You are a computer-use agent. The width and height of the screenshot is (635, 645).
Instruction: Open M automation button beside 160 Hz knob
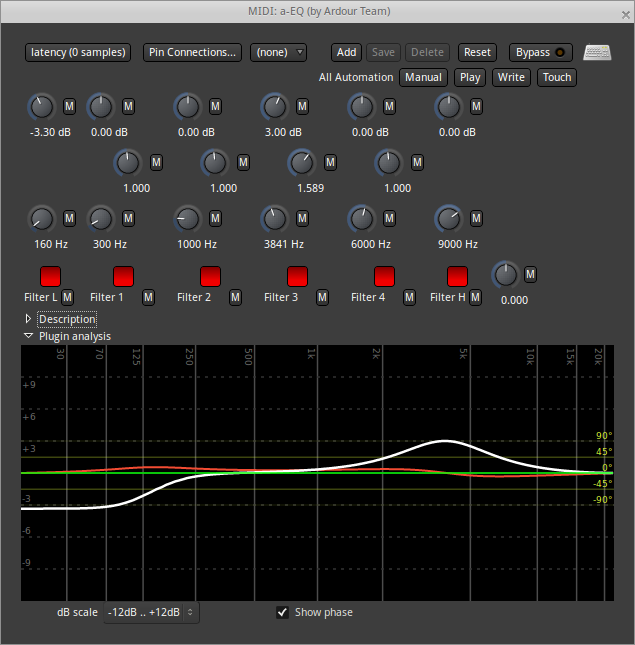[x=69, y=218]
